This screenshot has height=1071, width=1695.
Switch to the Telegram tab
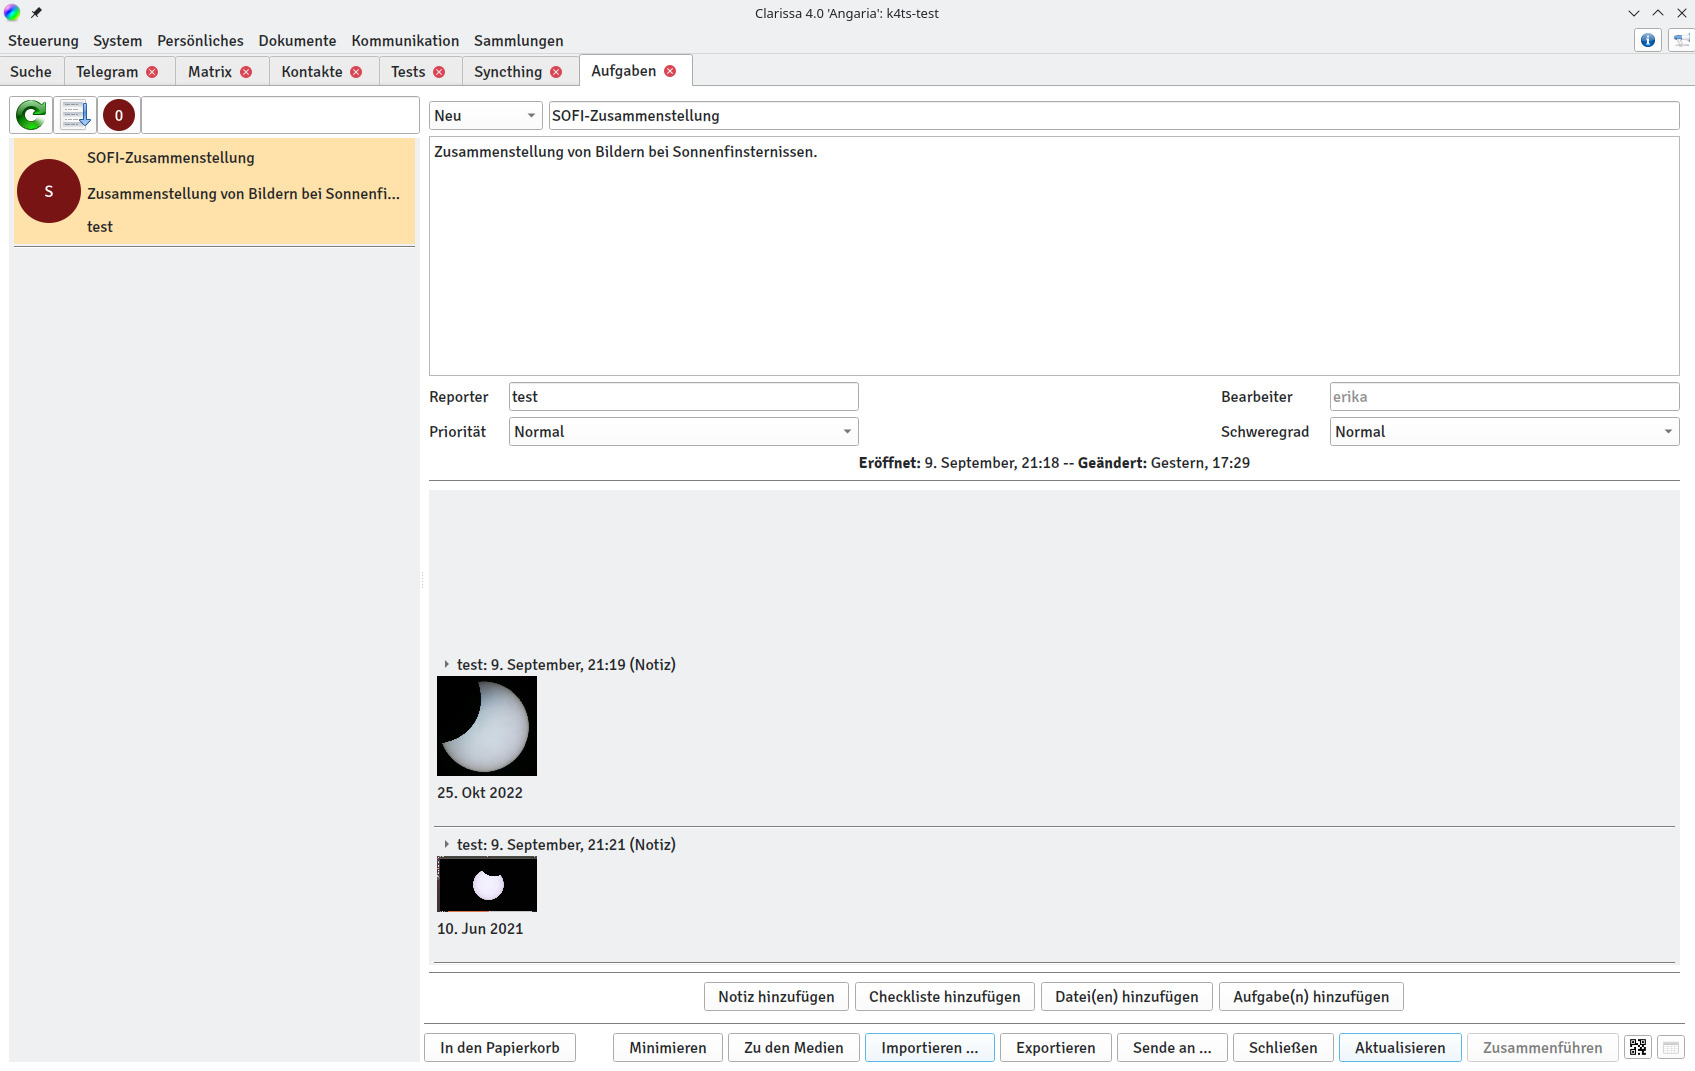[107, 72]
